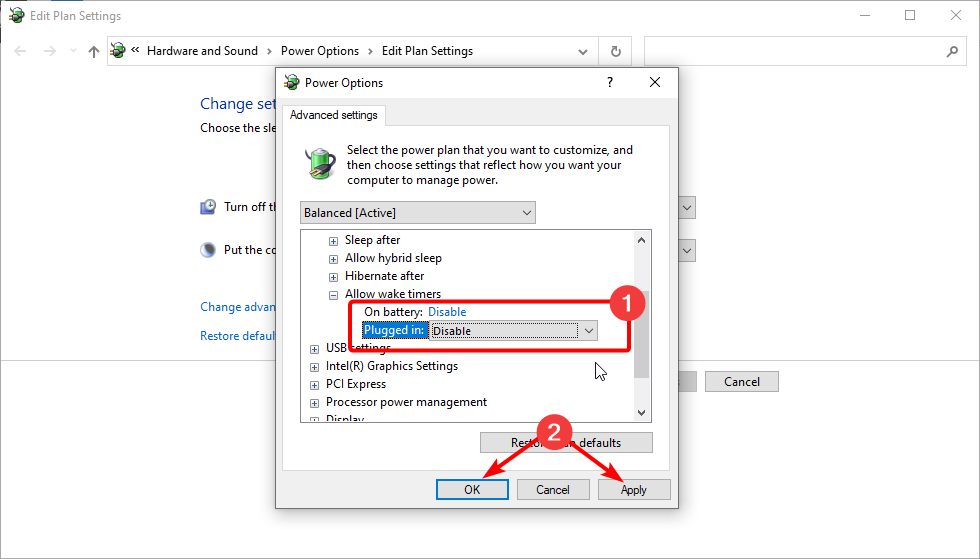Select the PCI Express item
Image resolution: width=980 pixels, height=559 pixels.
coord(356,384)
